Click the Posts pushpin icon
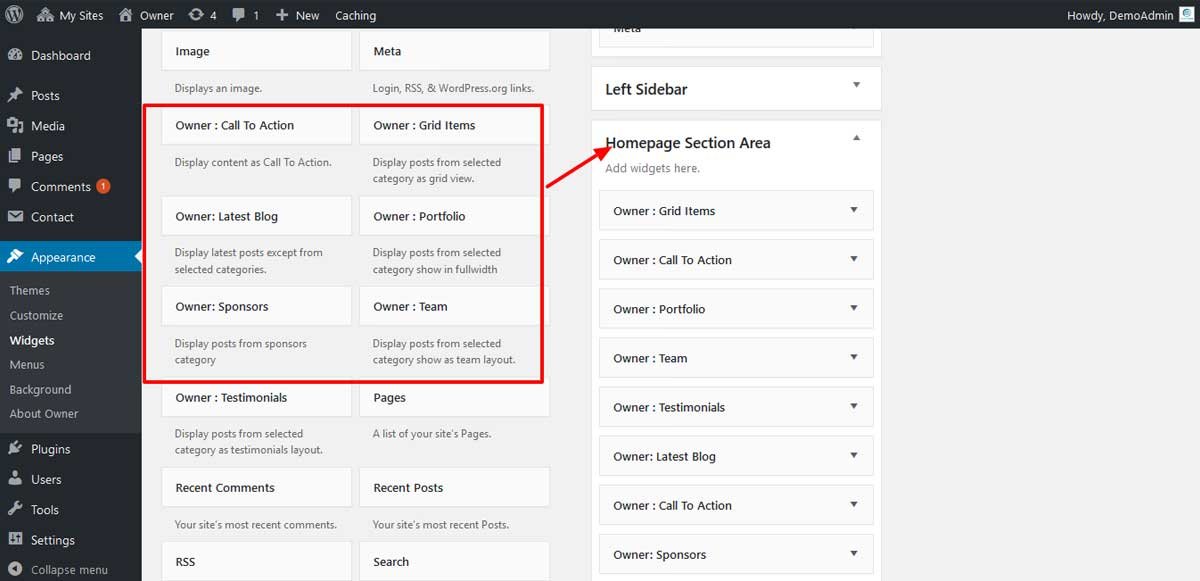 point(15,95)
